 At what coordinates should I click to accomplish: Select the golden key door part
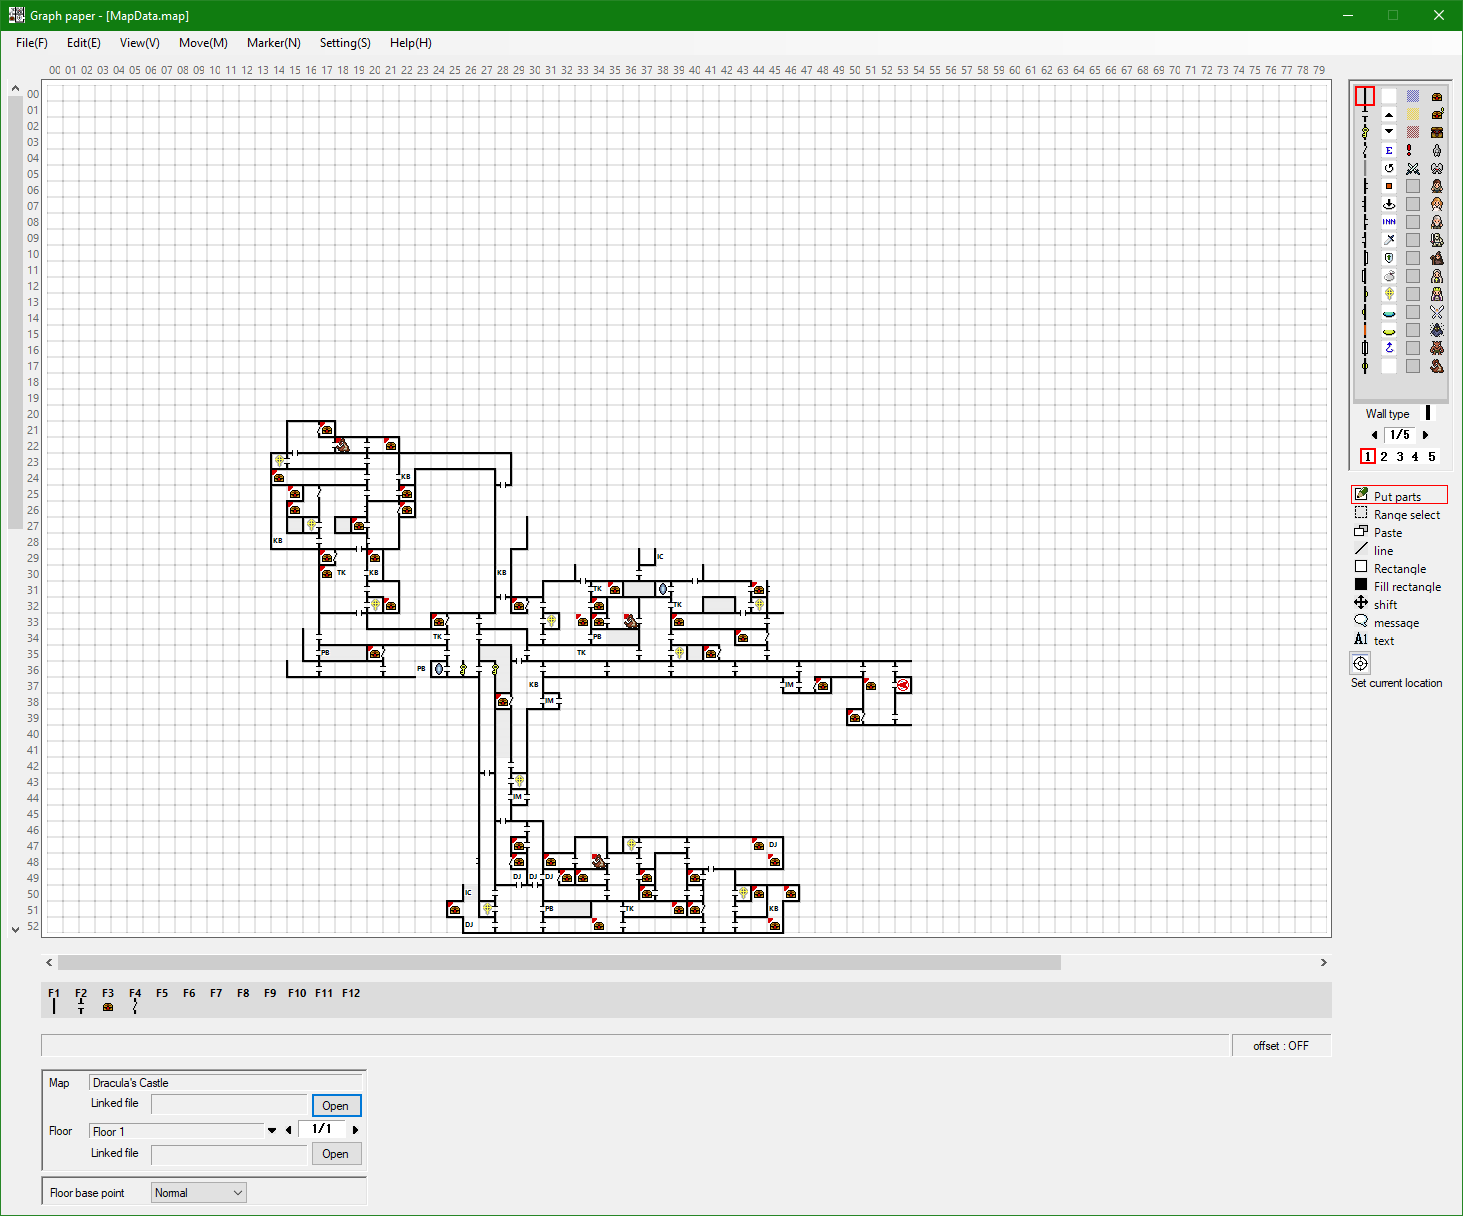coord(1365,132)
